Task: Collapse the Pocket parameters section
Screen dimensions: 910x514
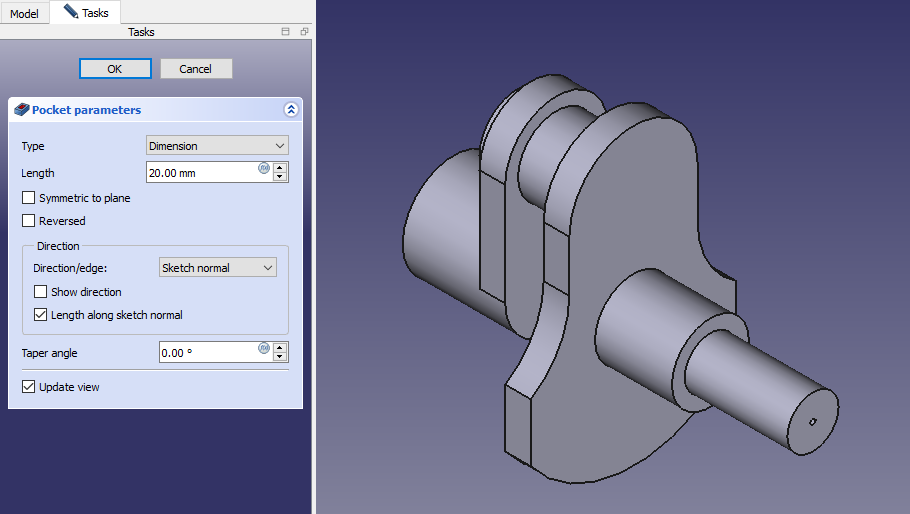Action: tap(291, 110)
